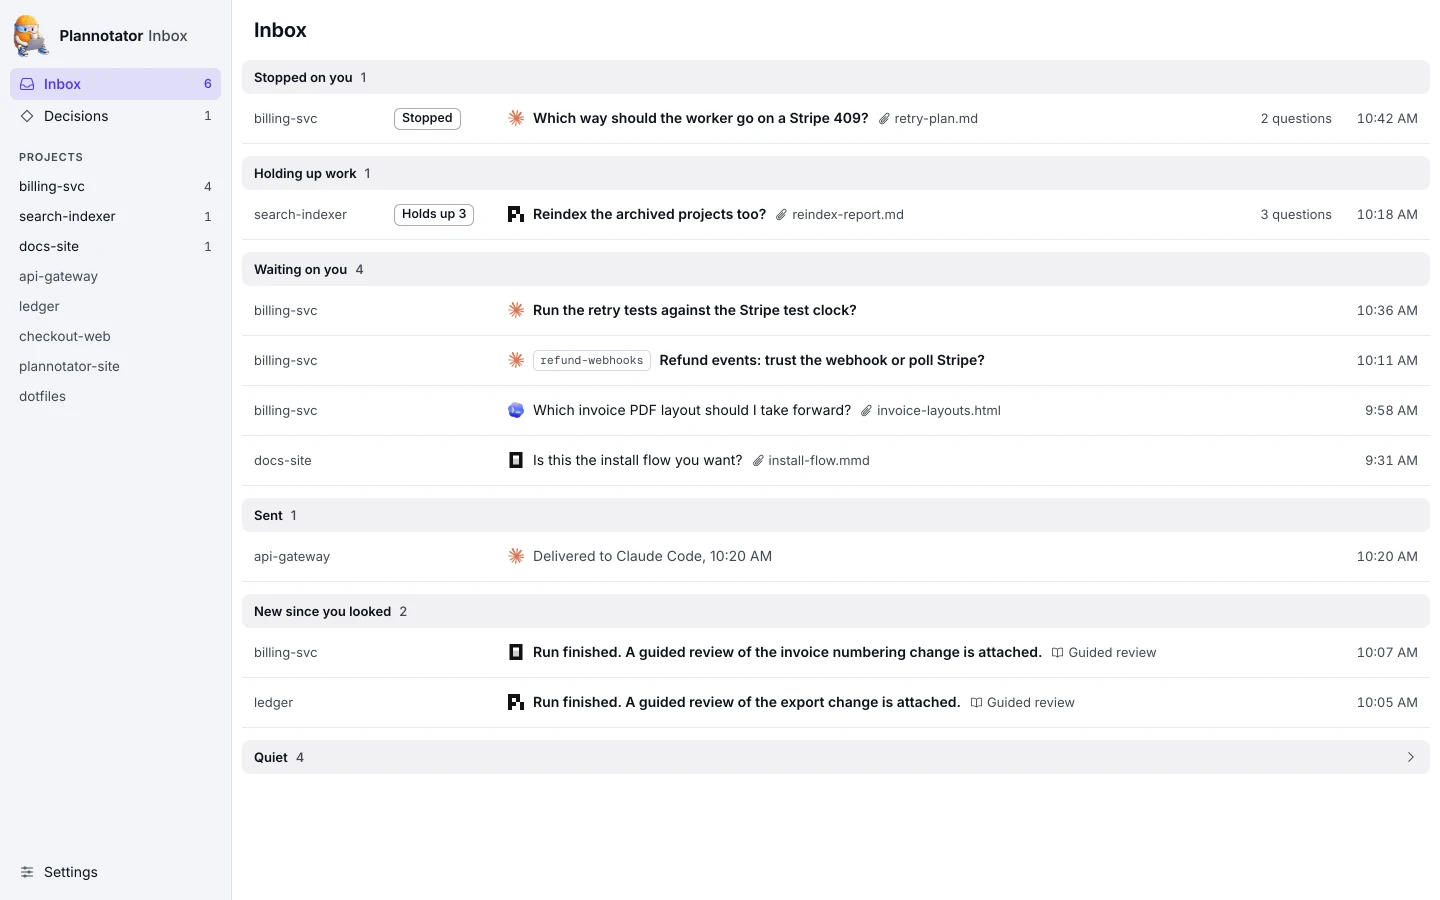The image size is (1440, 900).
Task: Select the api-gateway project in sidebar
Action: click(x=115, y=276)
